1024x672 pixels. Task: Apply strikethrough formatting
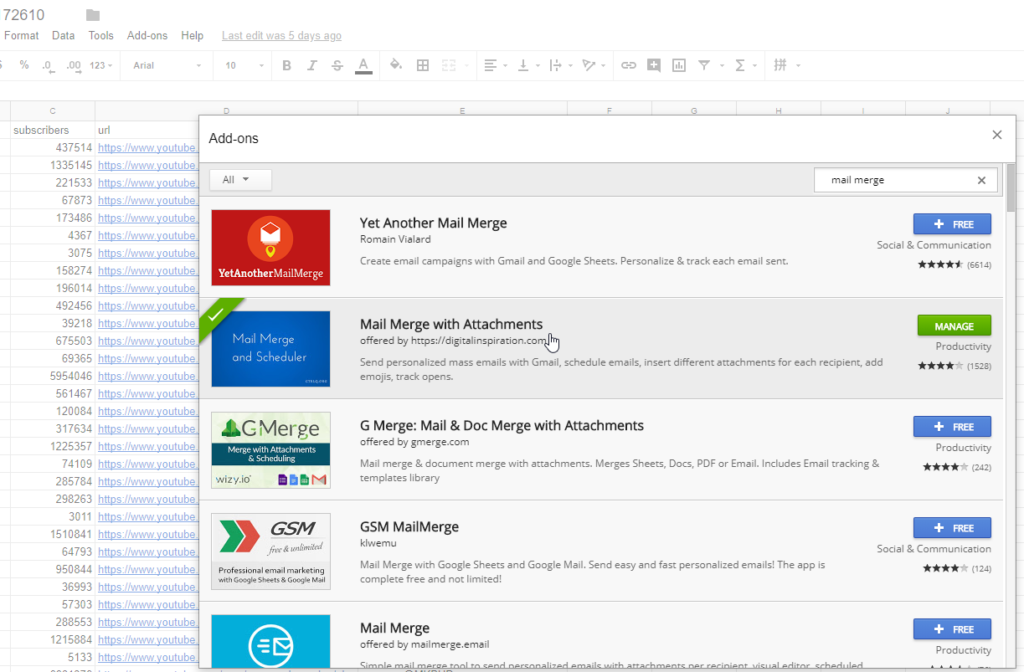(x=337, y=66)
